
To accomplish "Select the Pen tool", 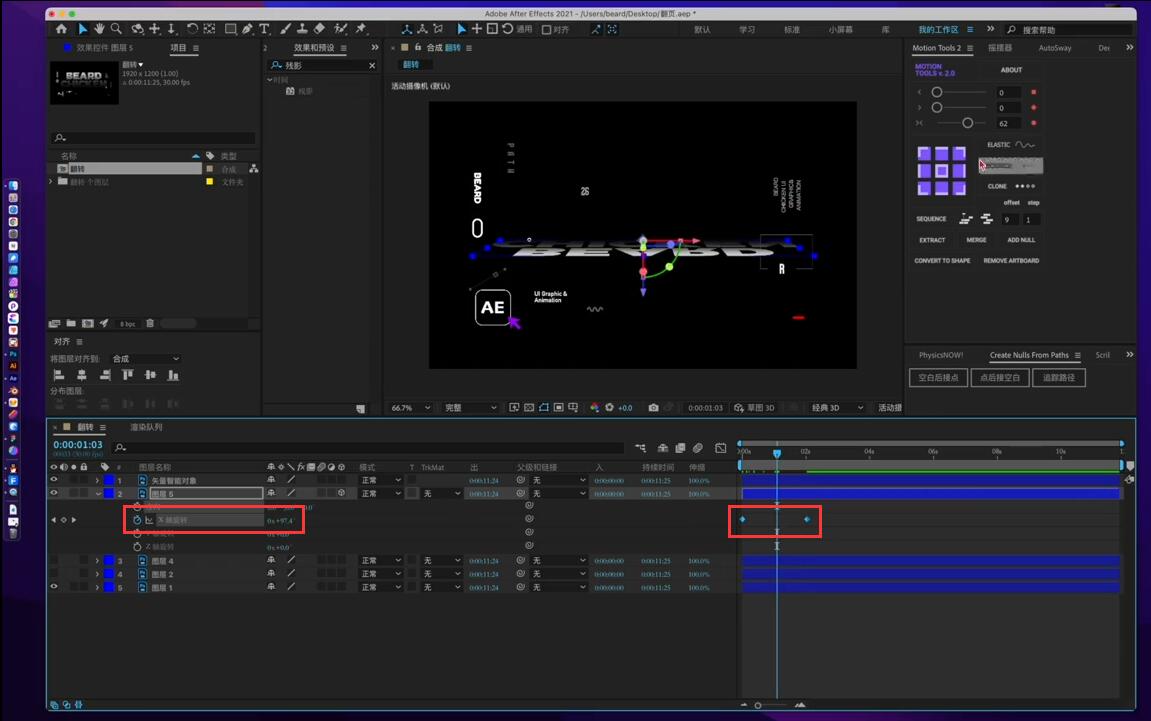I will [x=247, y=29].
